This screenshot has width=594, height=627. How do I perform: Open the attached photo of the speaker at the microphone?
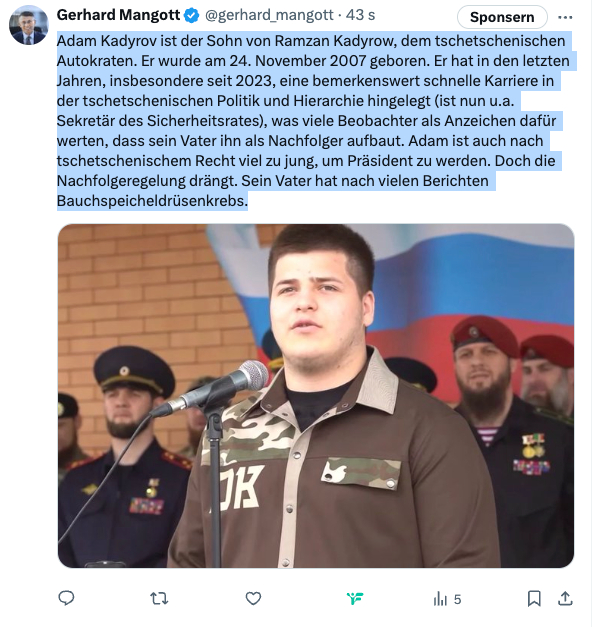[x=316, y=395]
